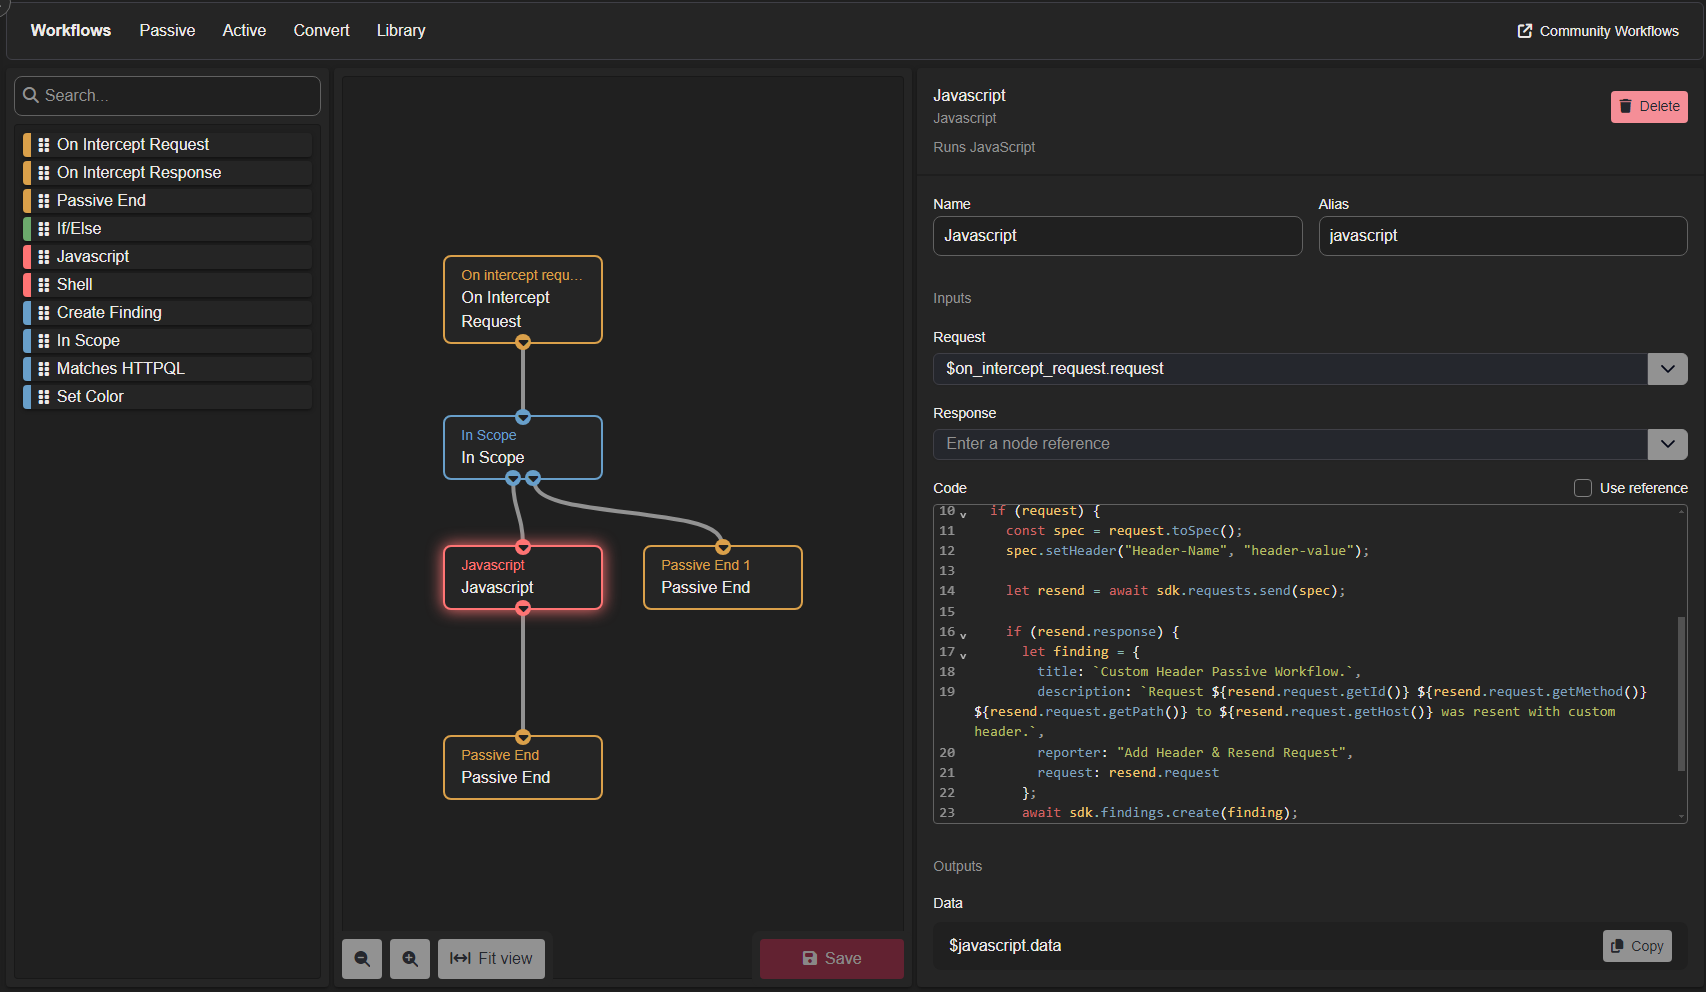Click the output connector of Javascript node
The width and height of the screenshot is (1706, 992).
523,608
